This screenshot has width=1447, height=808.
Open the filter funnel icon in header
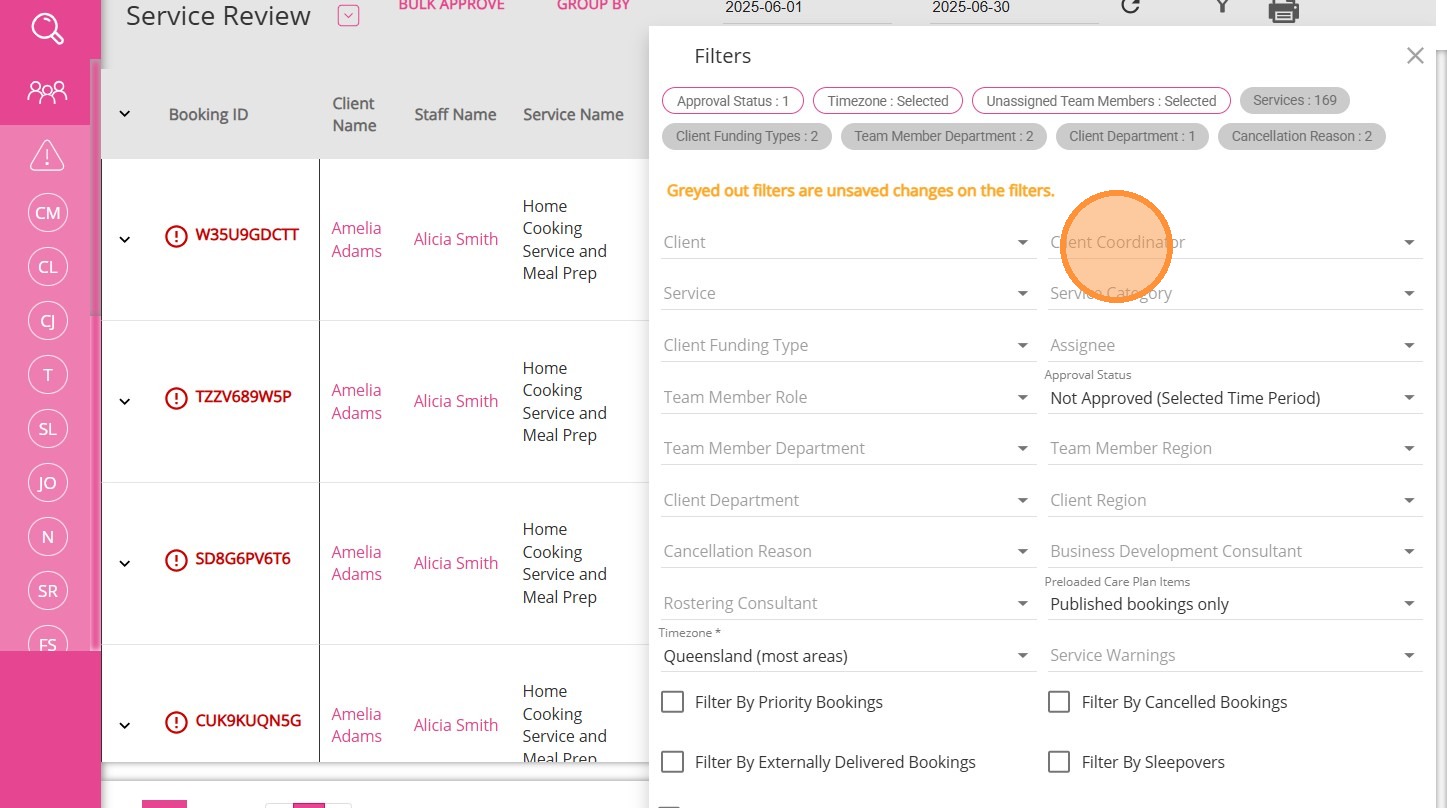1221,7
